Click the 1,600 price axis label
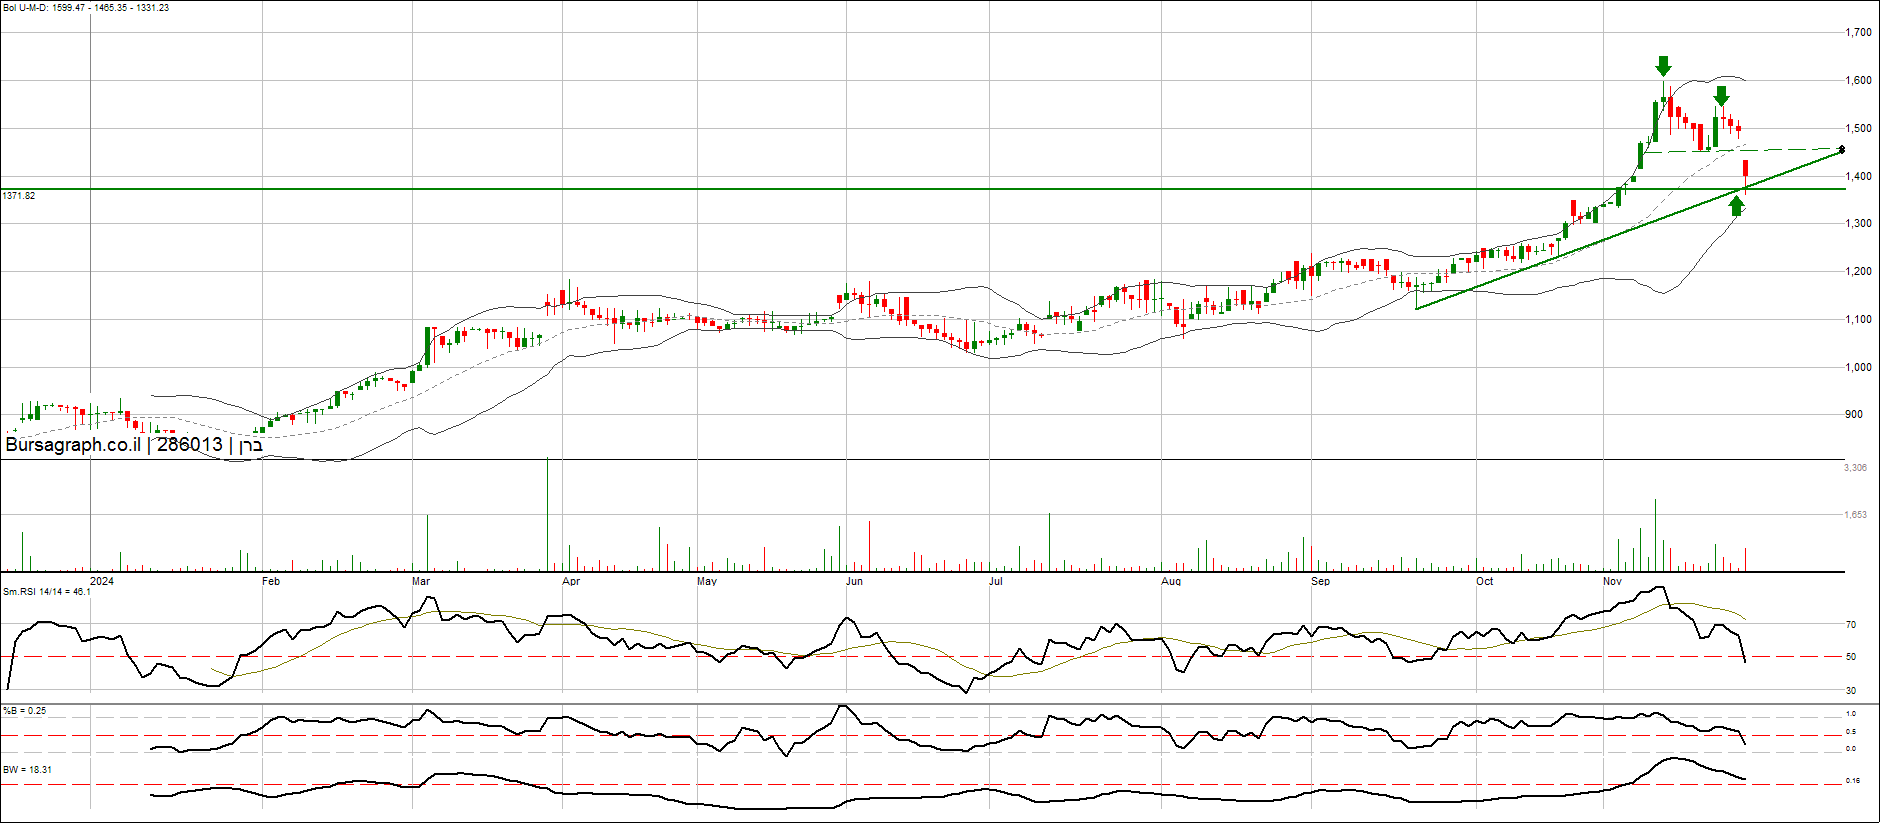 tap(1858, 81)
